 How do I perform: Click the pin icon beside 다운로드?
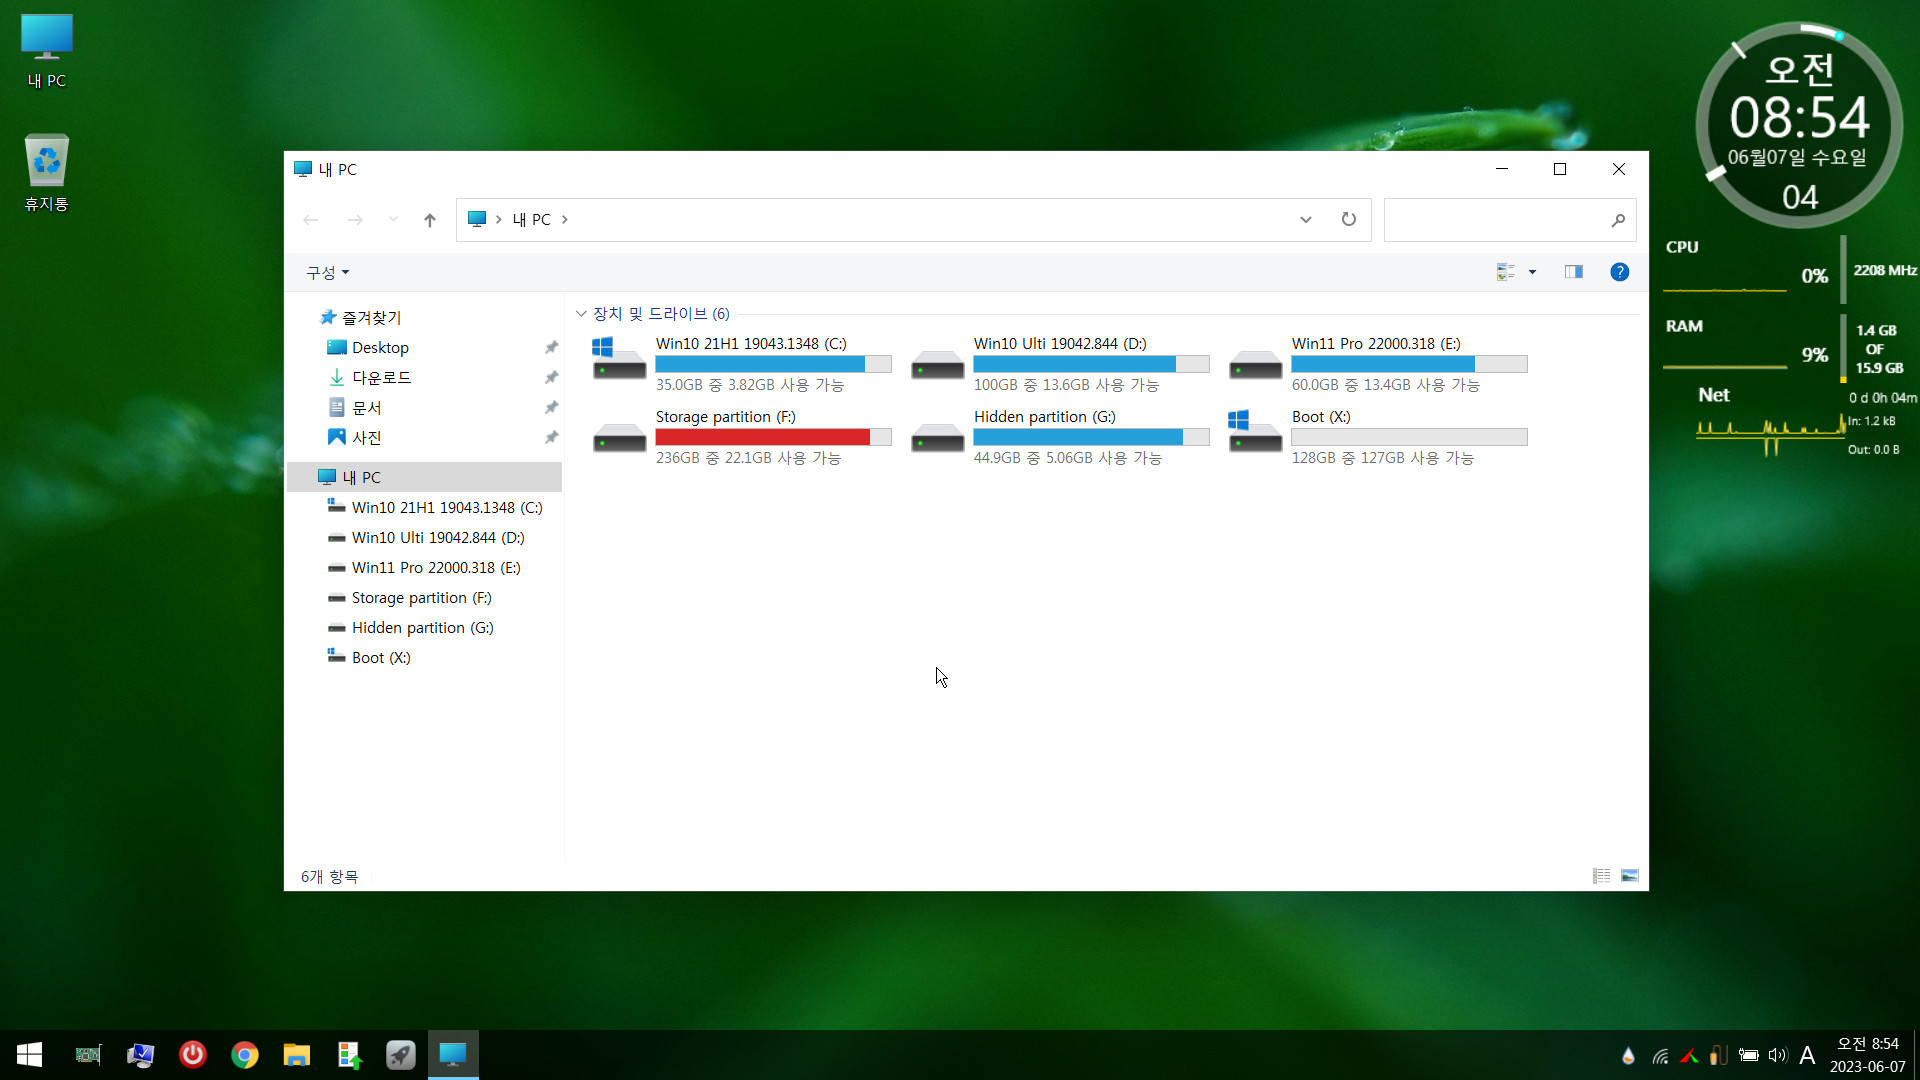click(x=551, y=377)
